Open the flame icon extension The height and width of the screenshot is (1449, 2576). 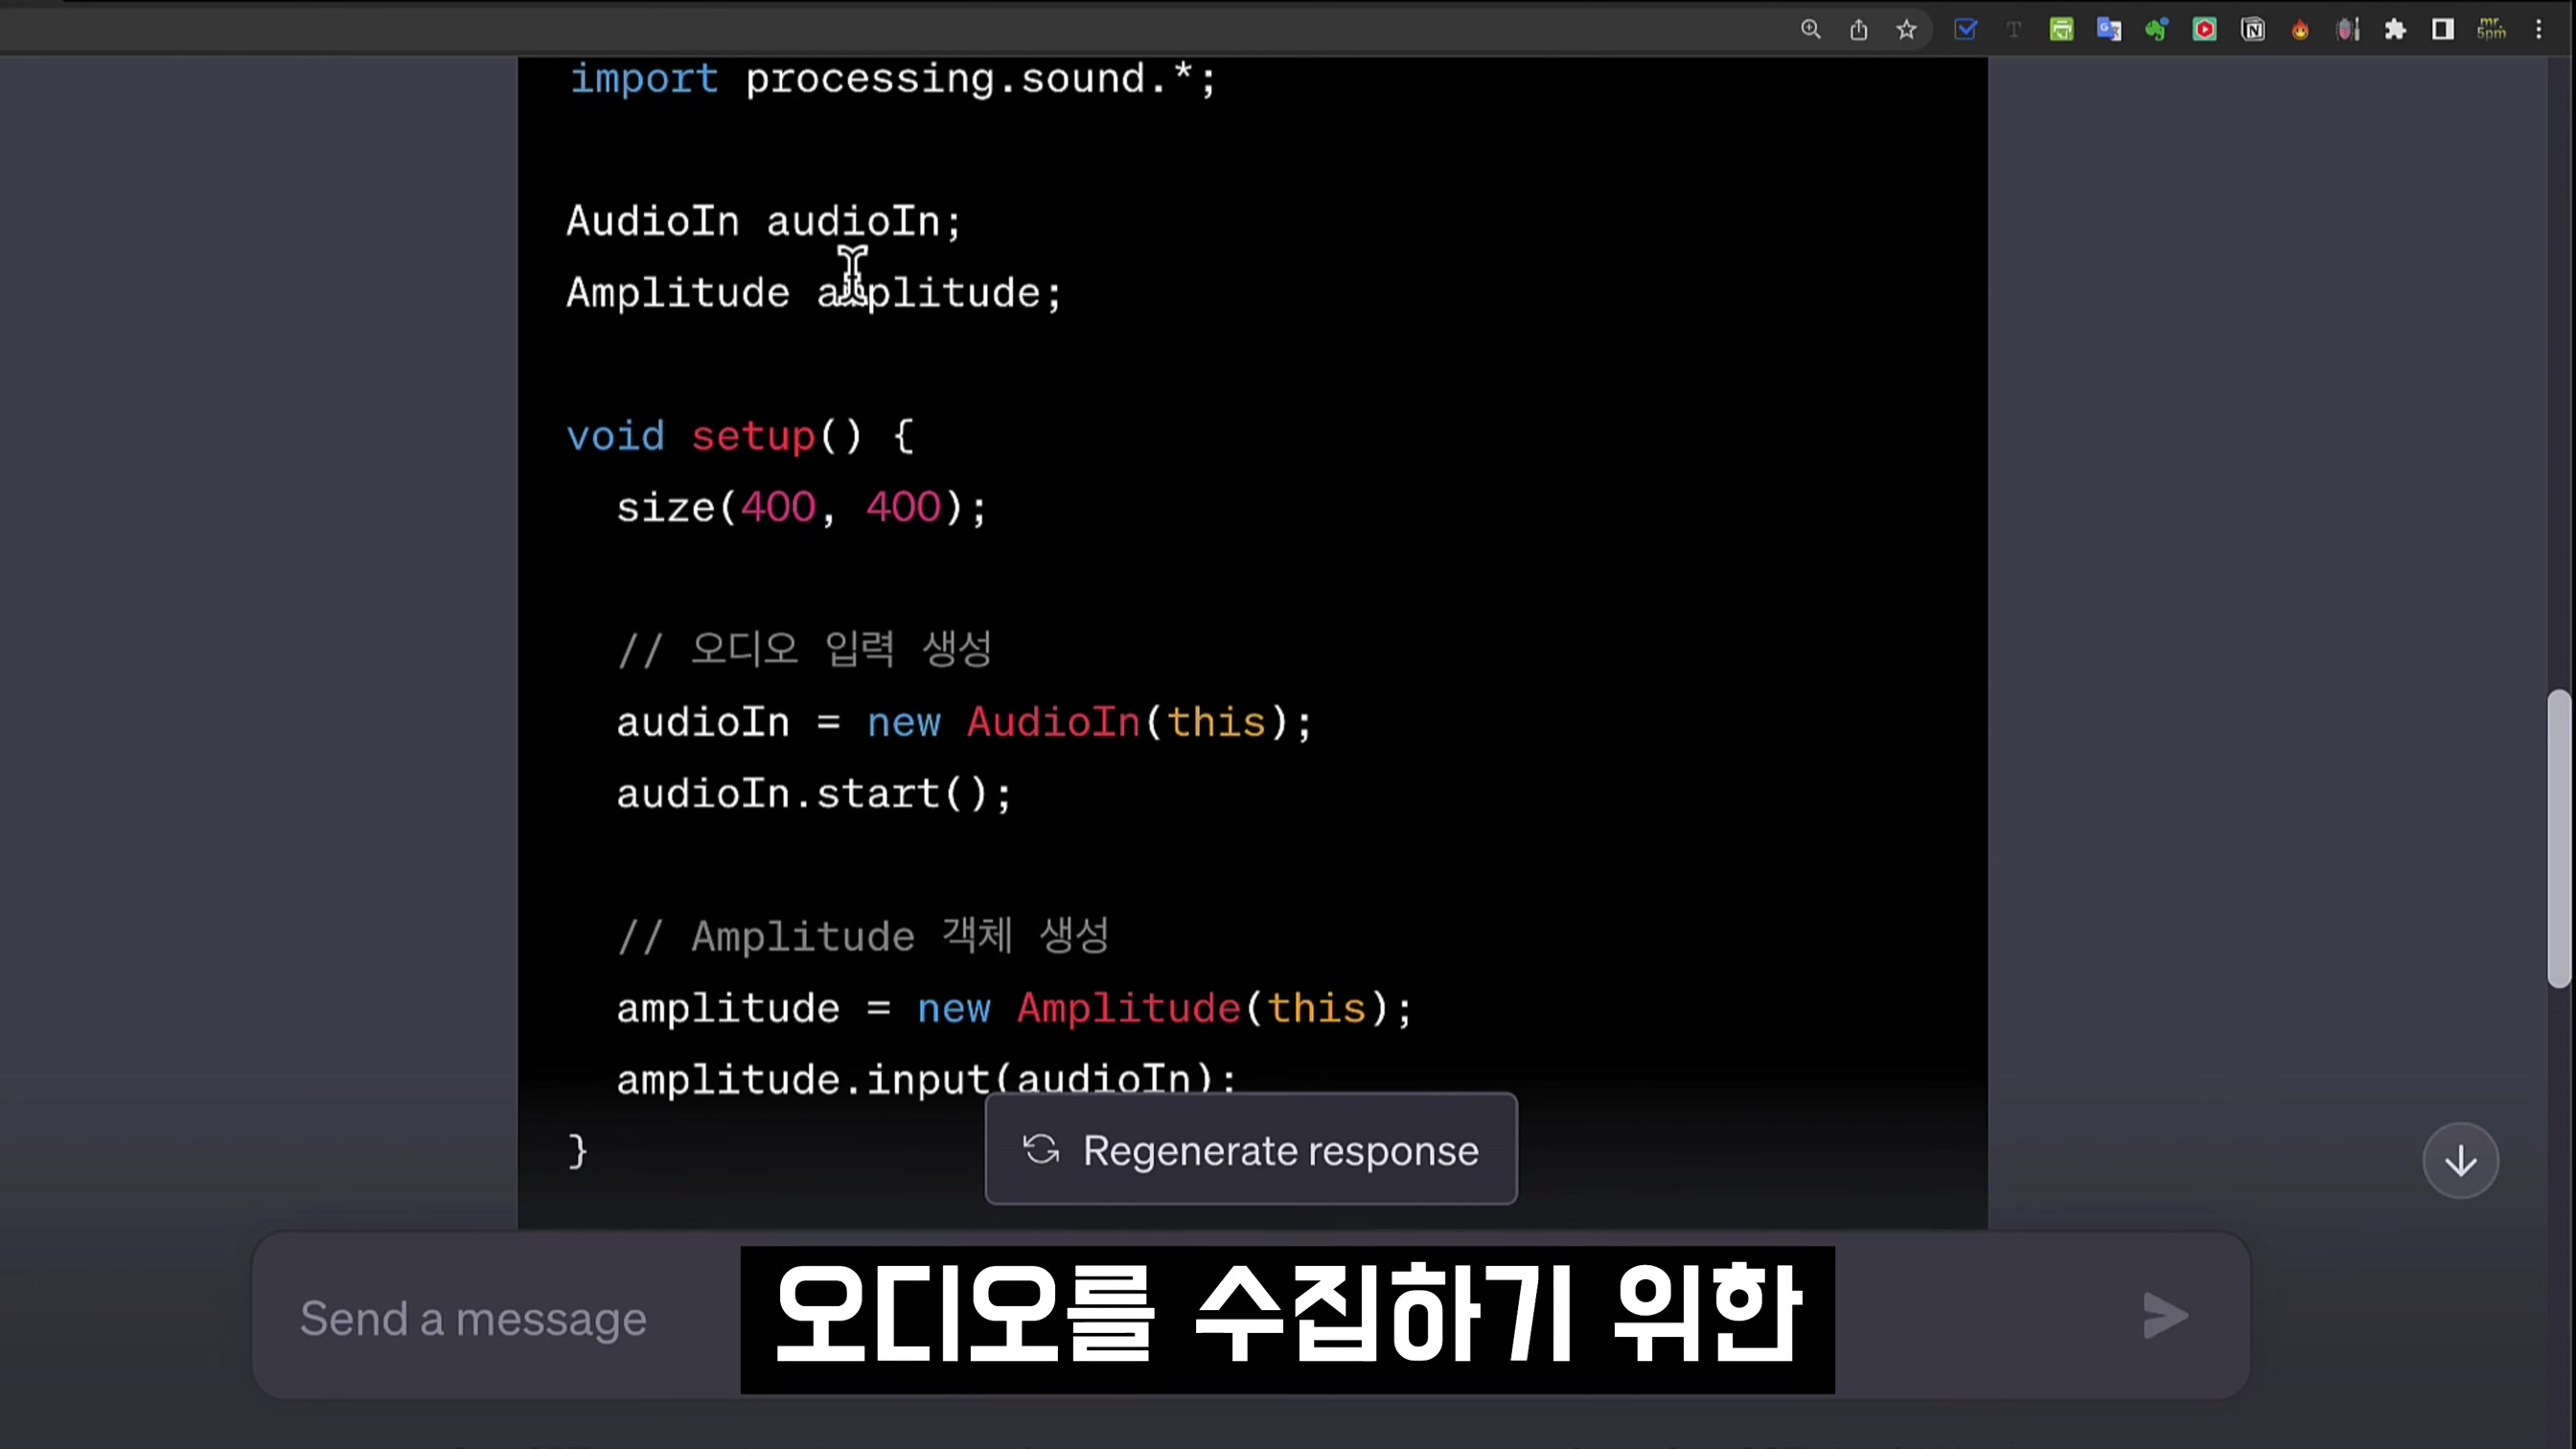click(x=2300, y=29)
